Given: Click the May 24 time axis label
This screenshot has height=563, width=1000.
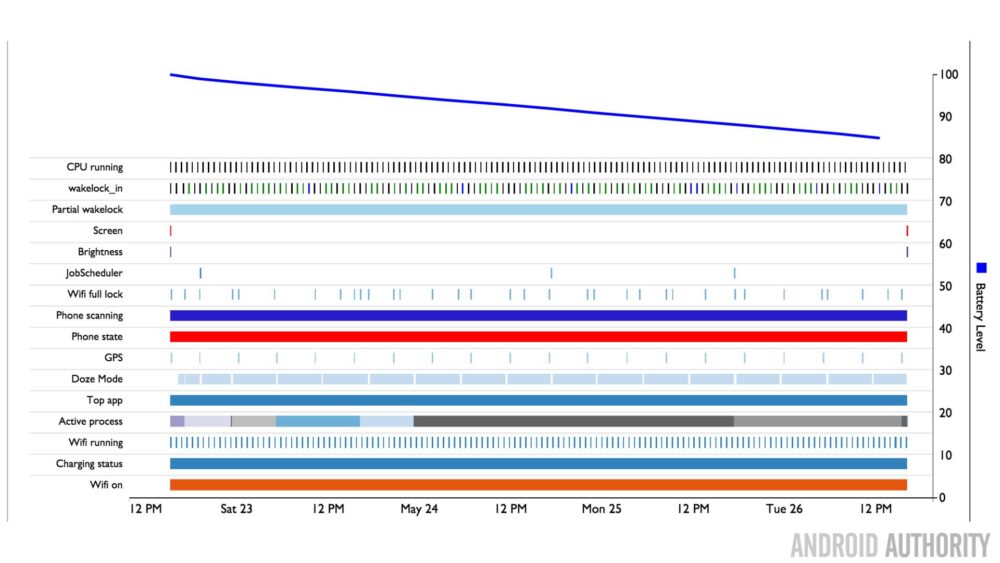Looking at the screenshot, I should pos(419,509).
